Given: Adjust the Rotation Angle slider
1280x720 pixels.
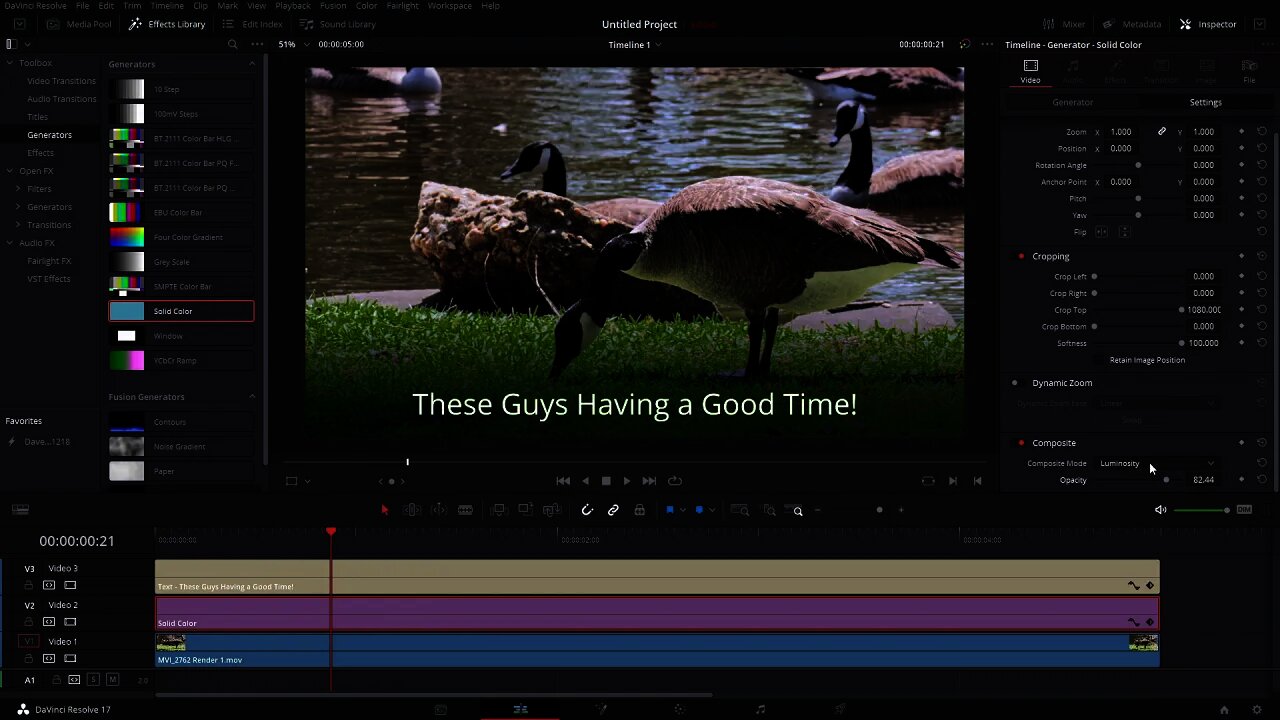Looking at the screenshot, I should pyautogui.click(x=1138, y=165).
